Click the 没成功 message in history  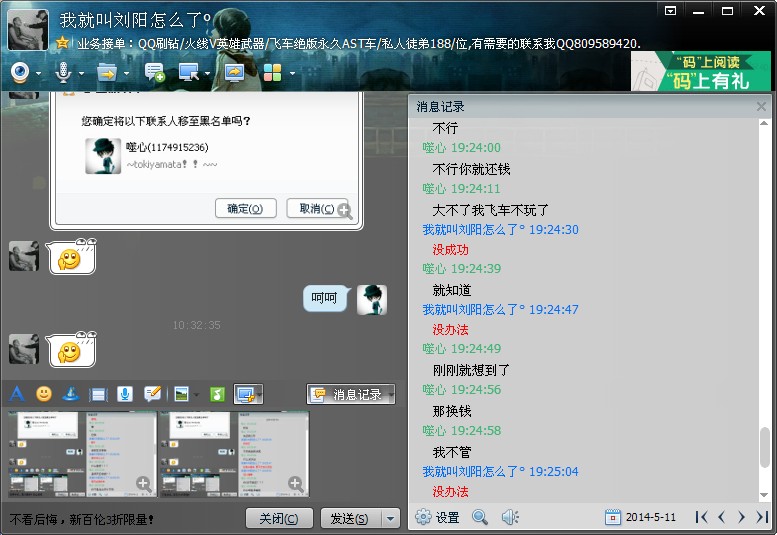click(450, 250)
